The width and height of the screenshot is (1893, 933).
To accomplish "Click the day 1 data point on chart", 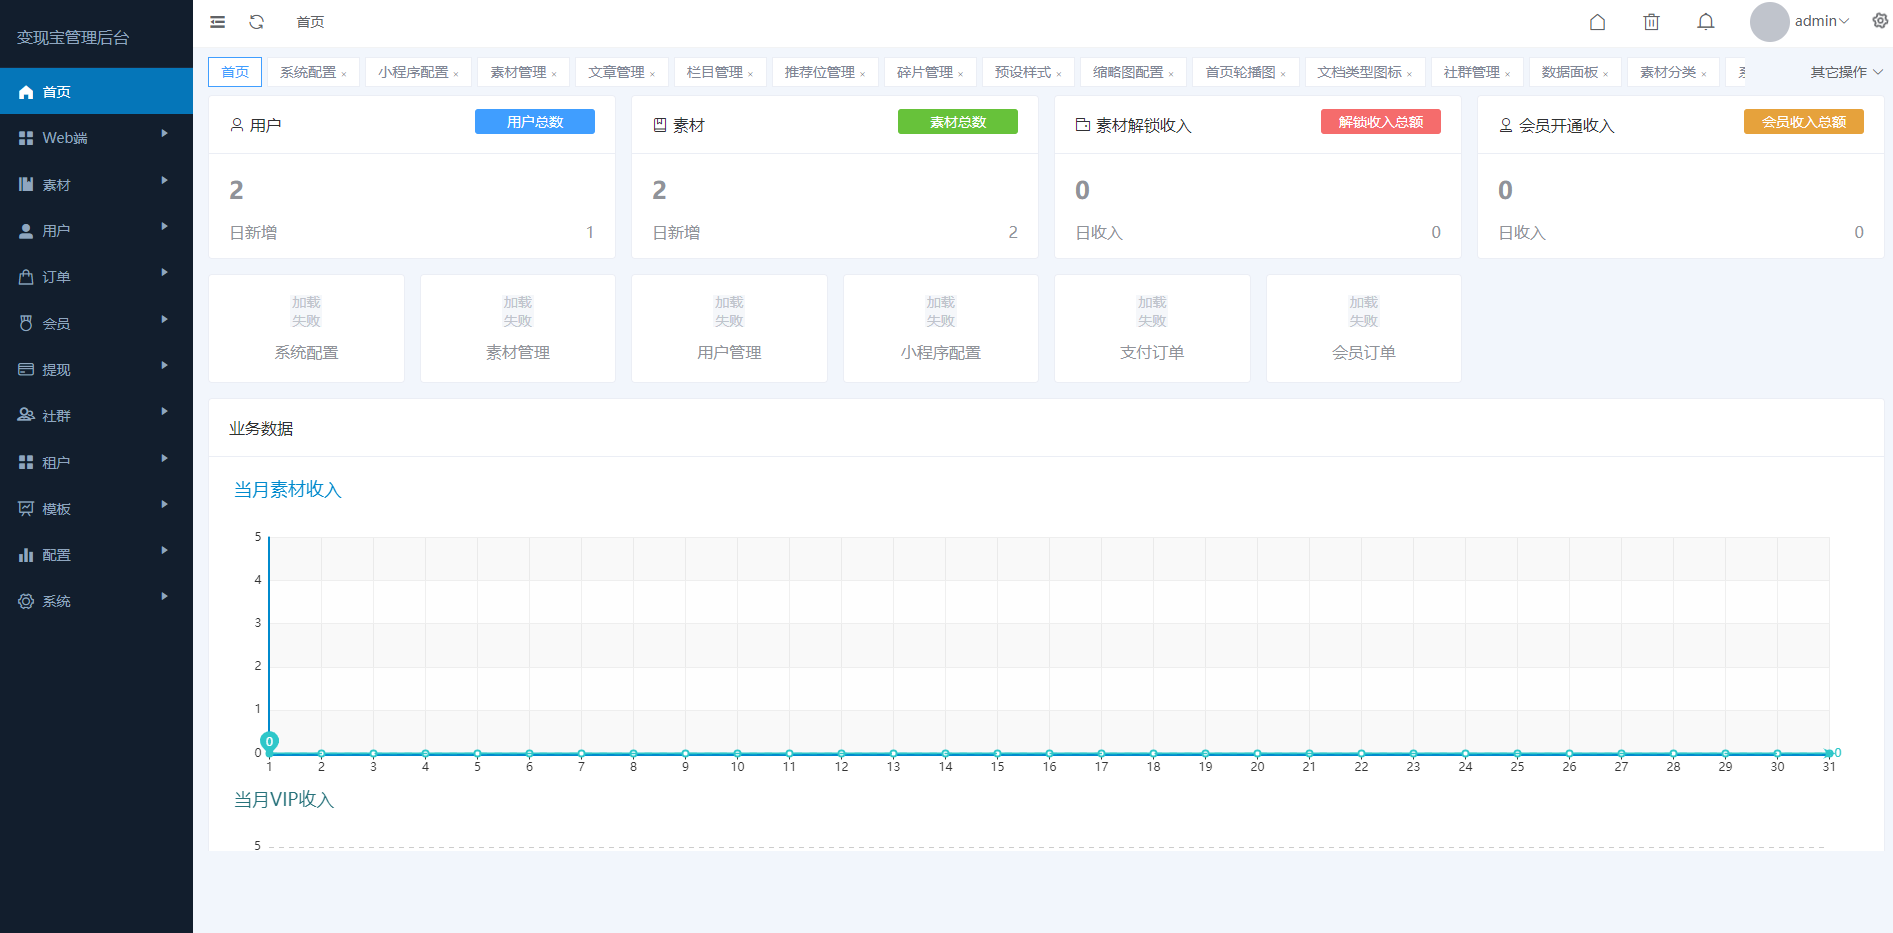I will pos(269,742).
